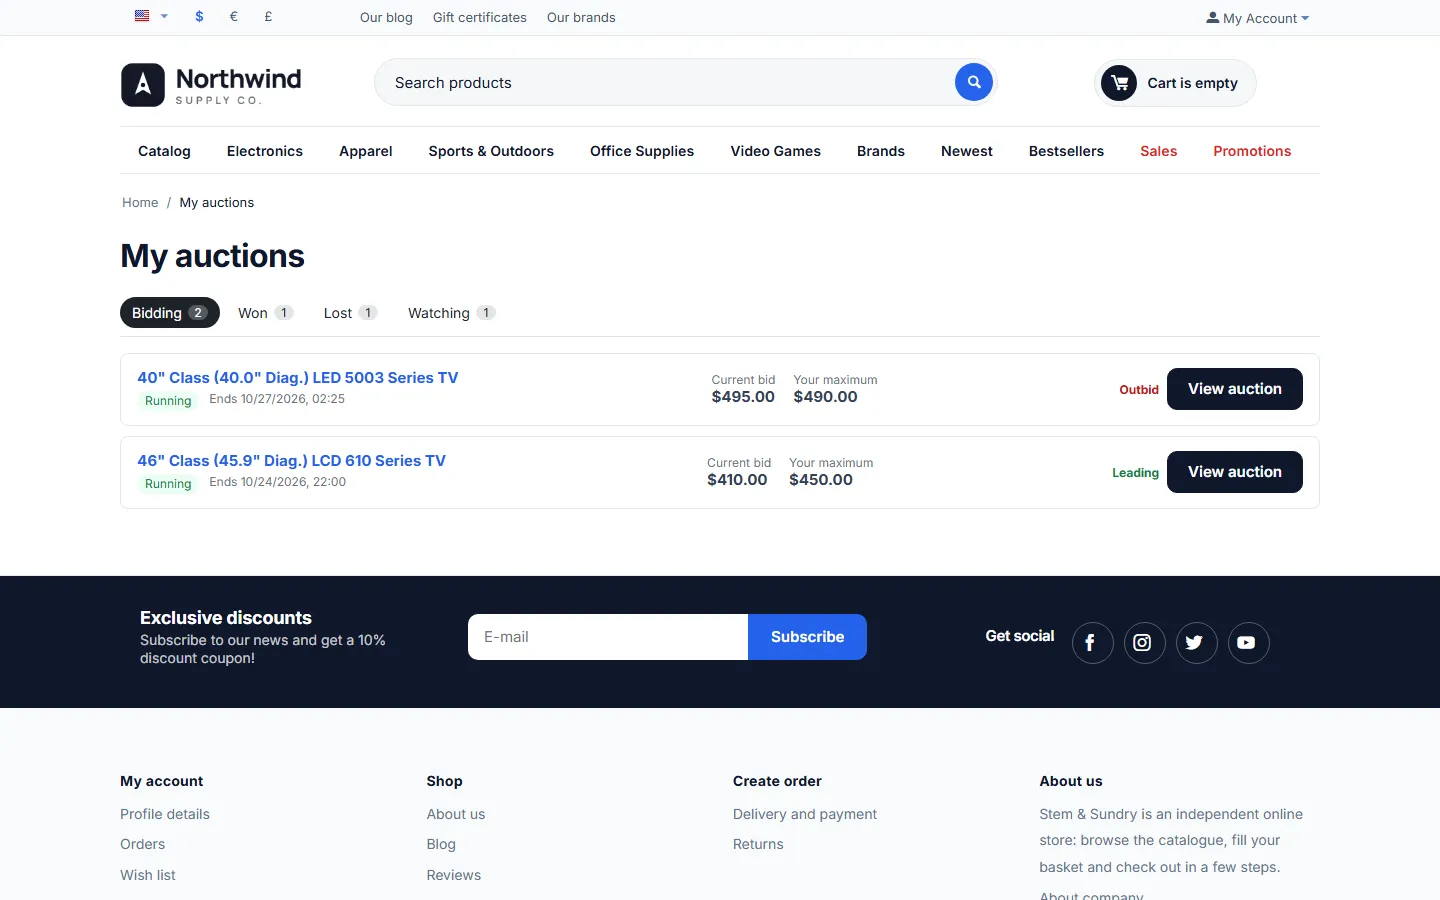This screenshot has width=1440, height=900.
Task: Click the Northwind Supply Co. logo
Action: tap(211, 85)
